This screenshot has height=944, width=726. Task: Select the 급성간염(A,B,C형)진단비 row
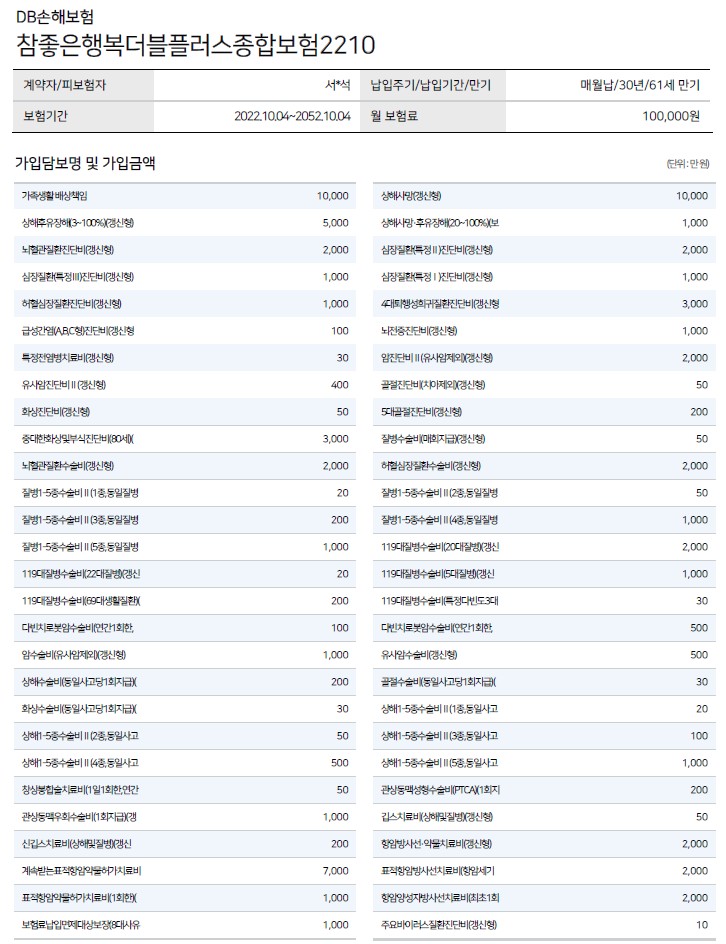coord(185,331)
